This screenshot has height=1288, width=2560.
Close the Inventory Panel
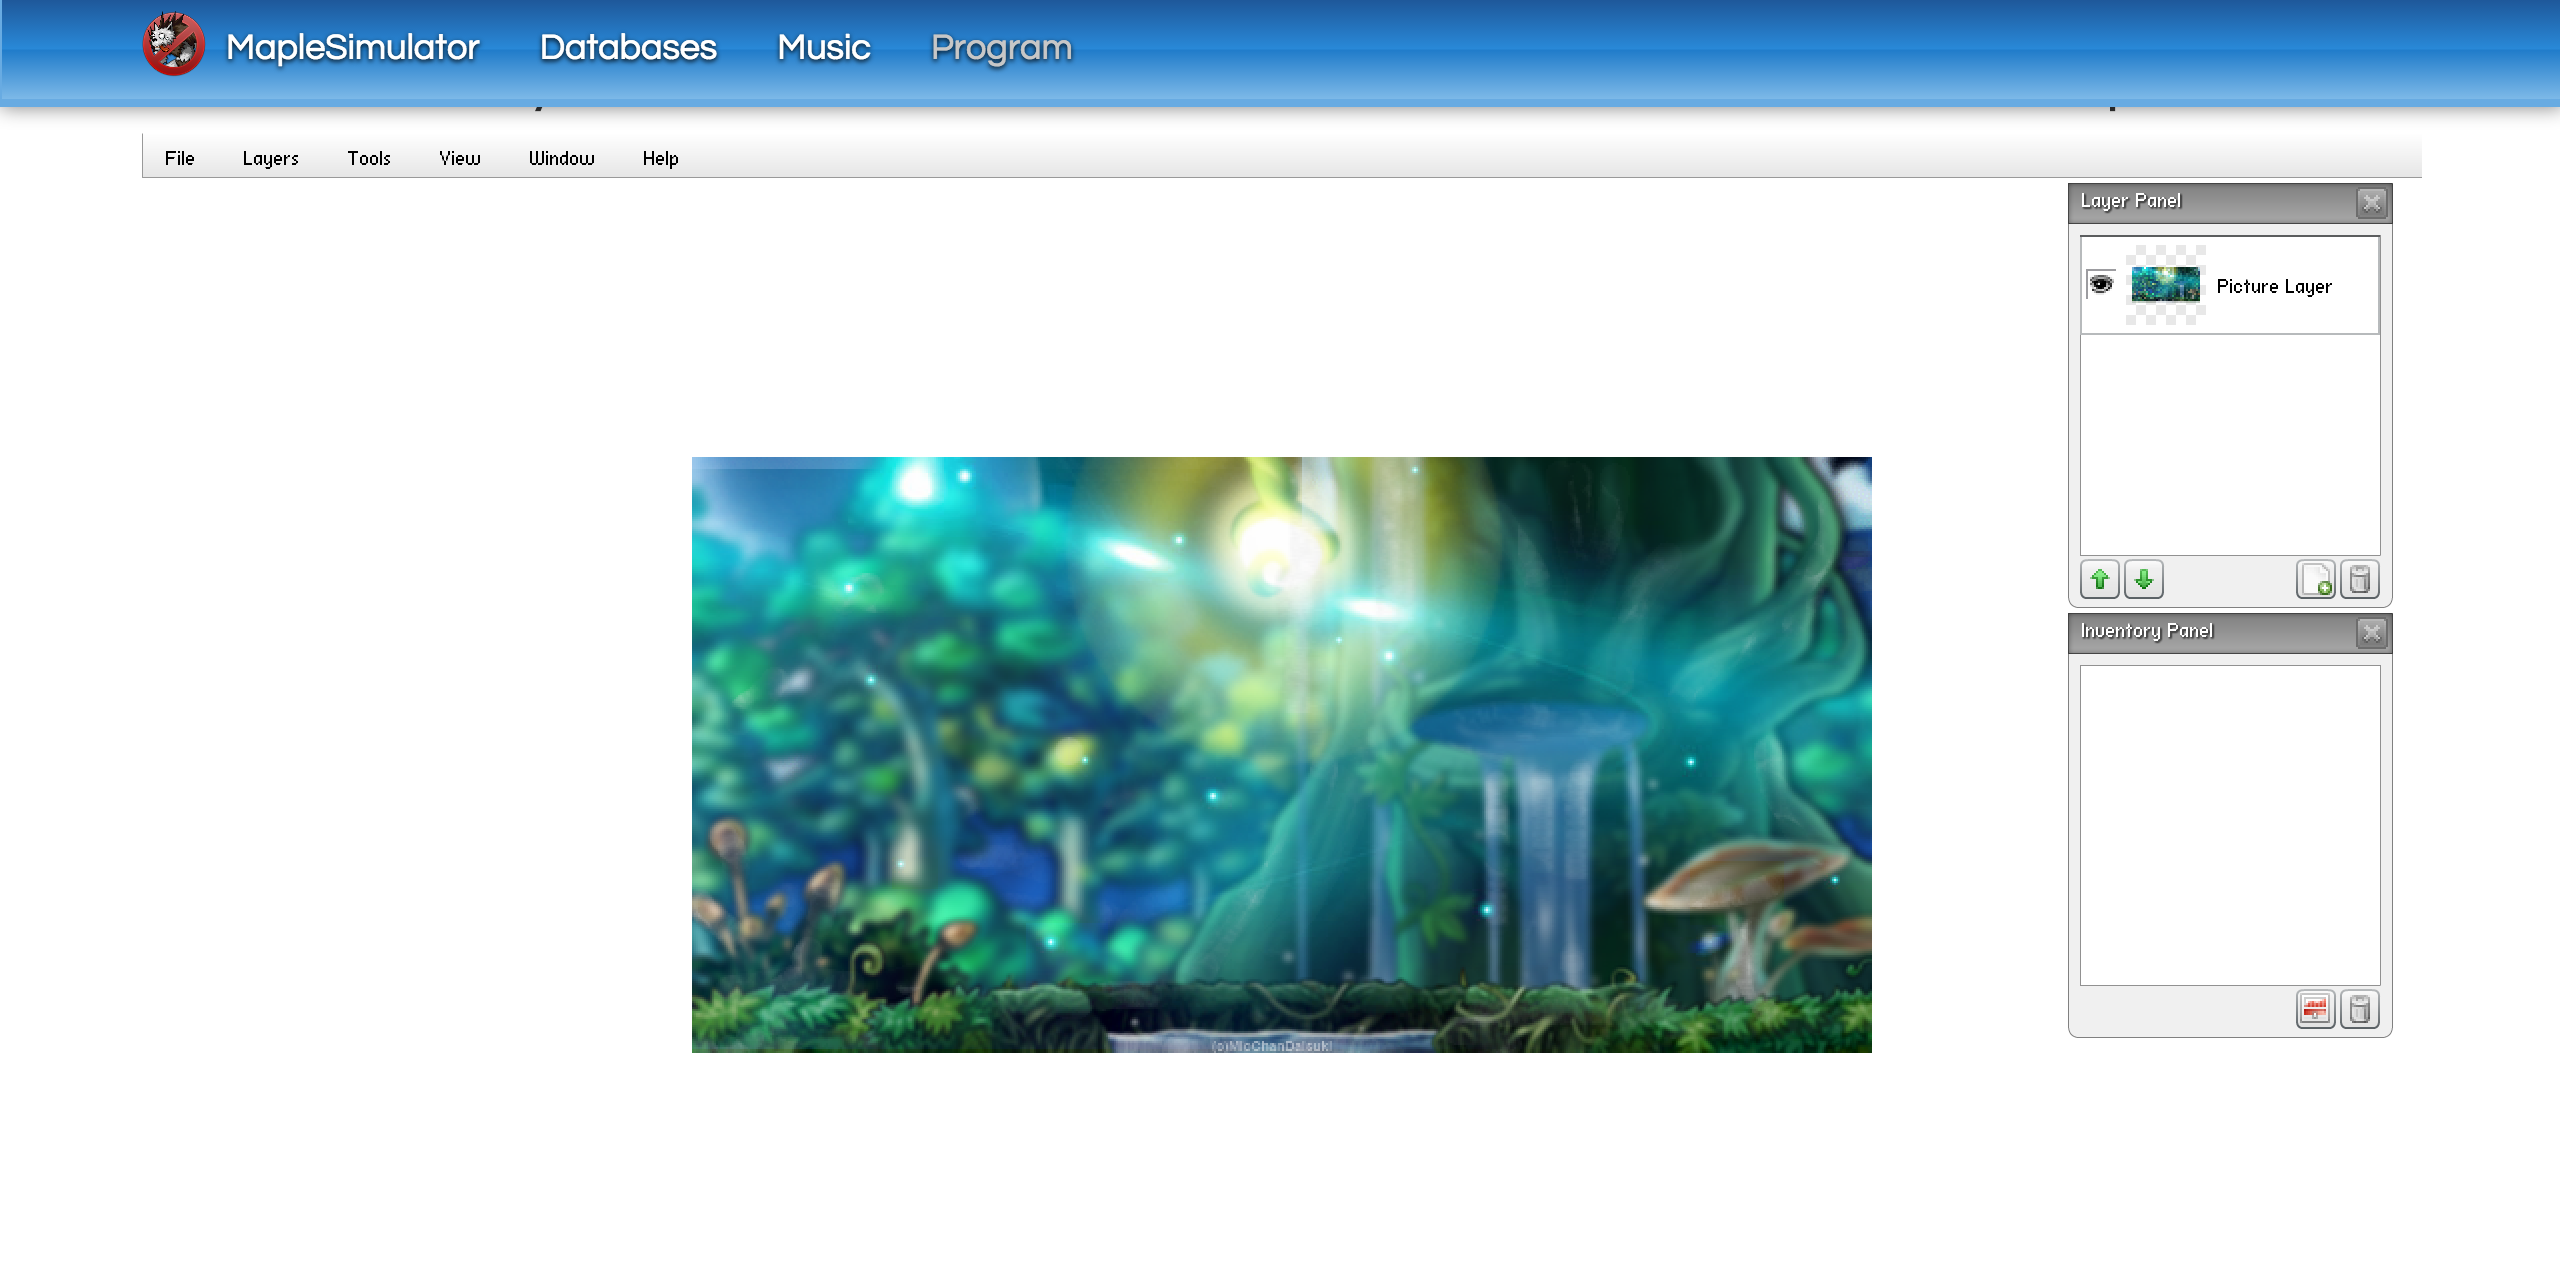[2372, 633]
